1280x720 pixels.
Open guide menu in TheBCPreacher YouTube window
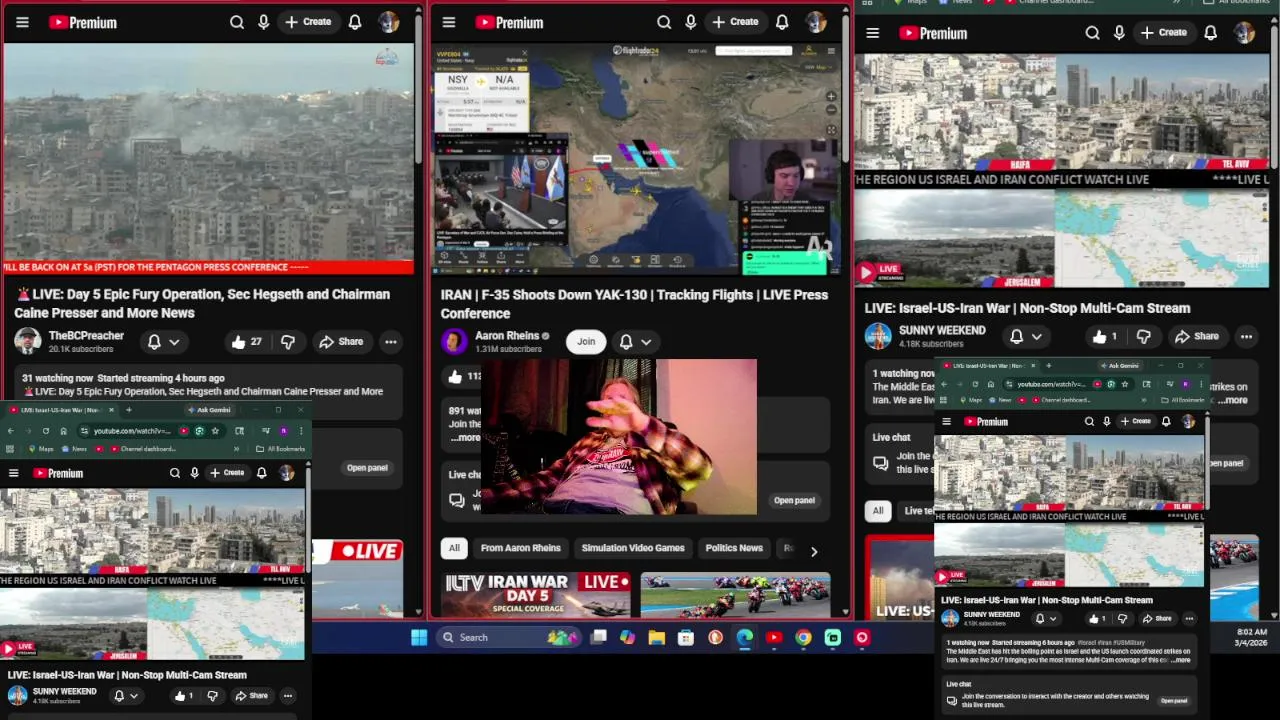[22, 22]
